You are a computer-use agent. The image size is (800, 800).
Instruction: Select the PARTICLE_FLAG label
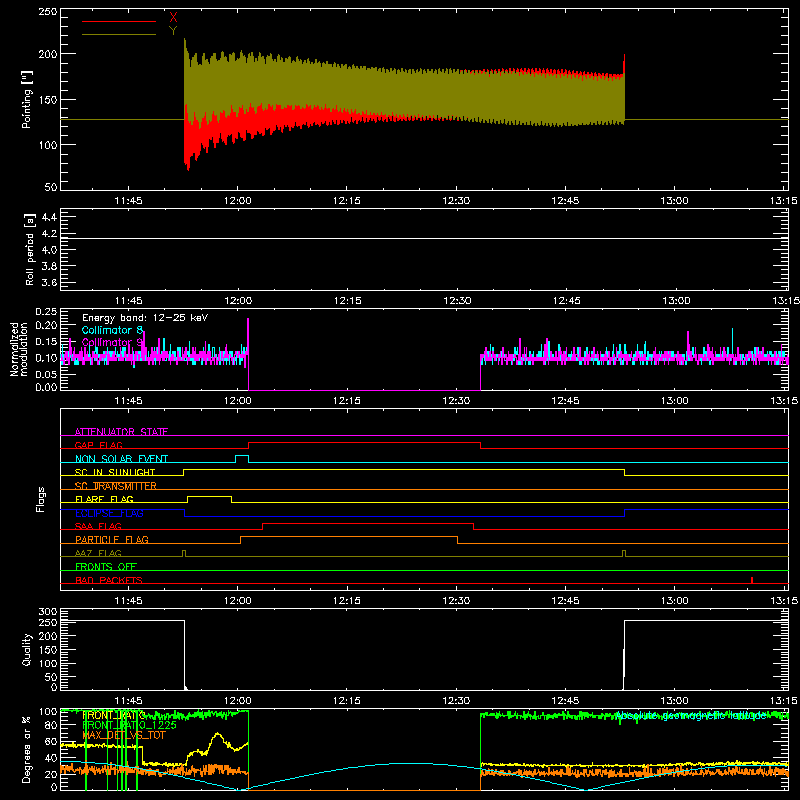[112, 540]
